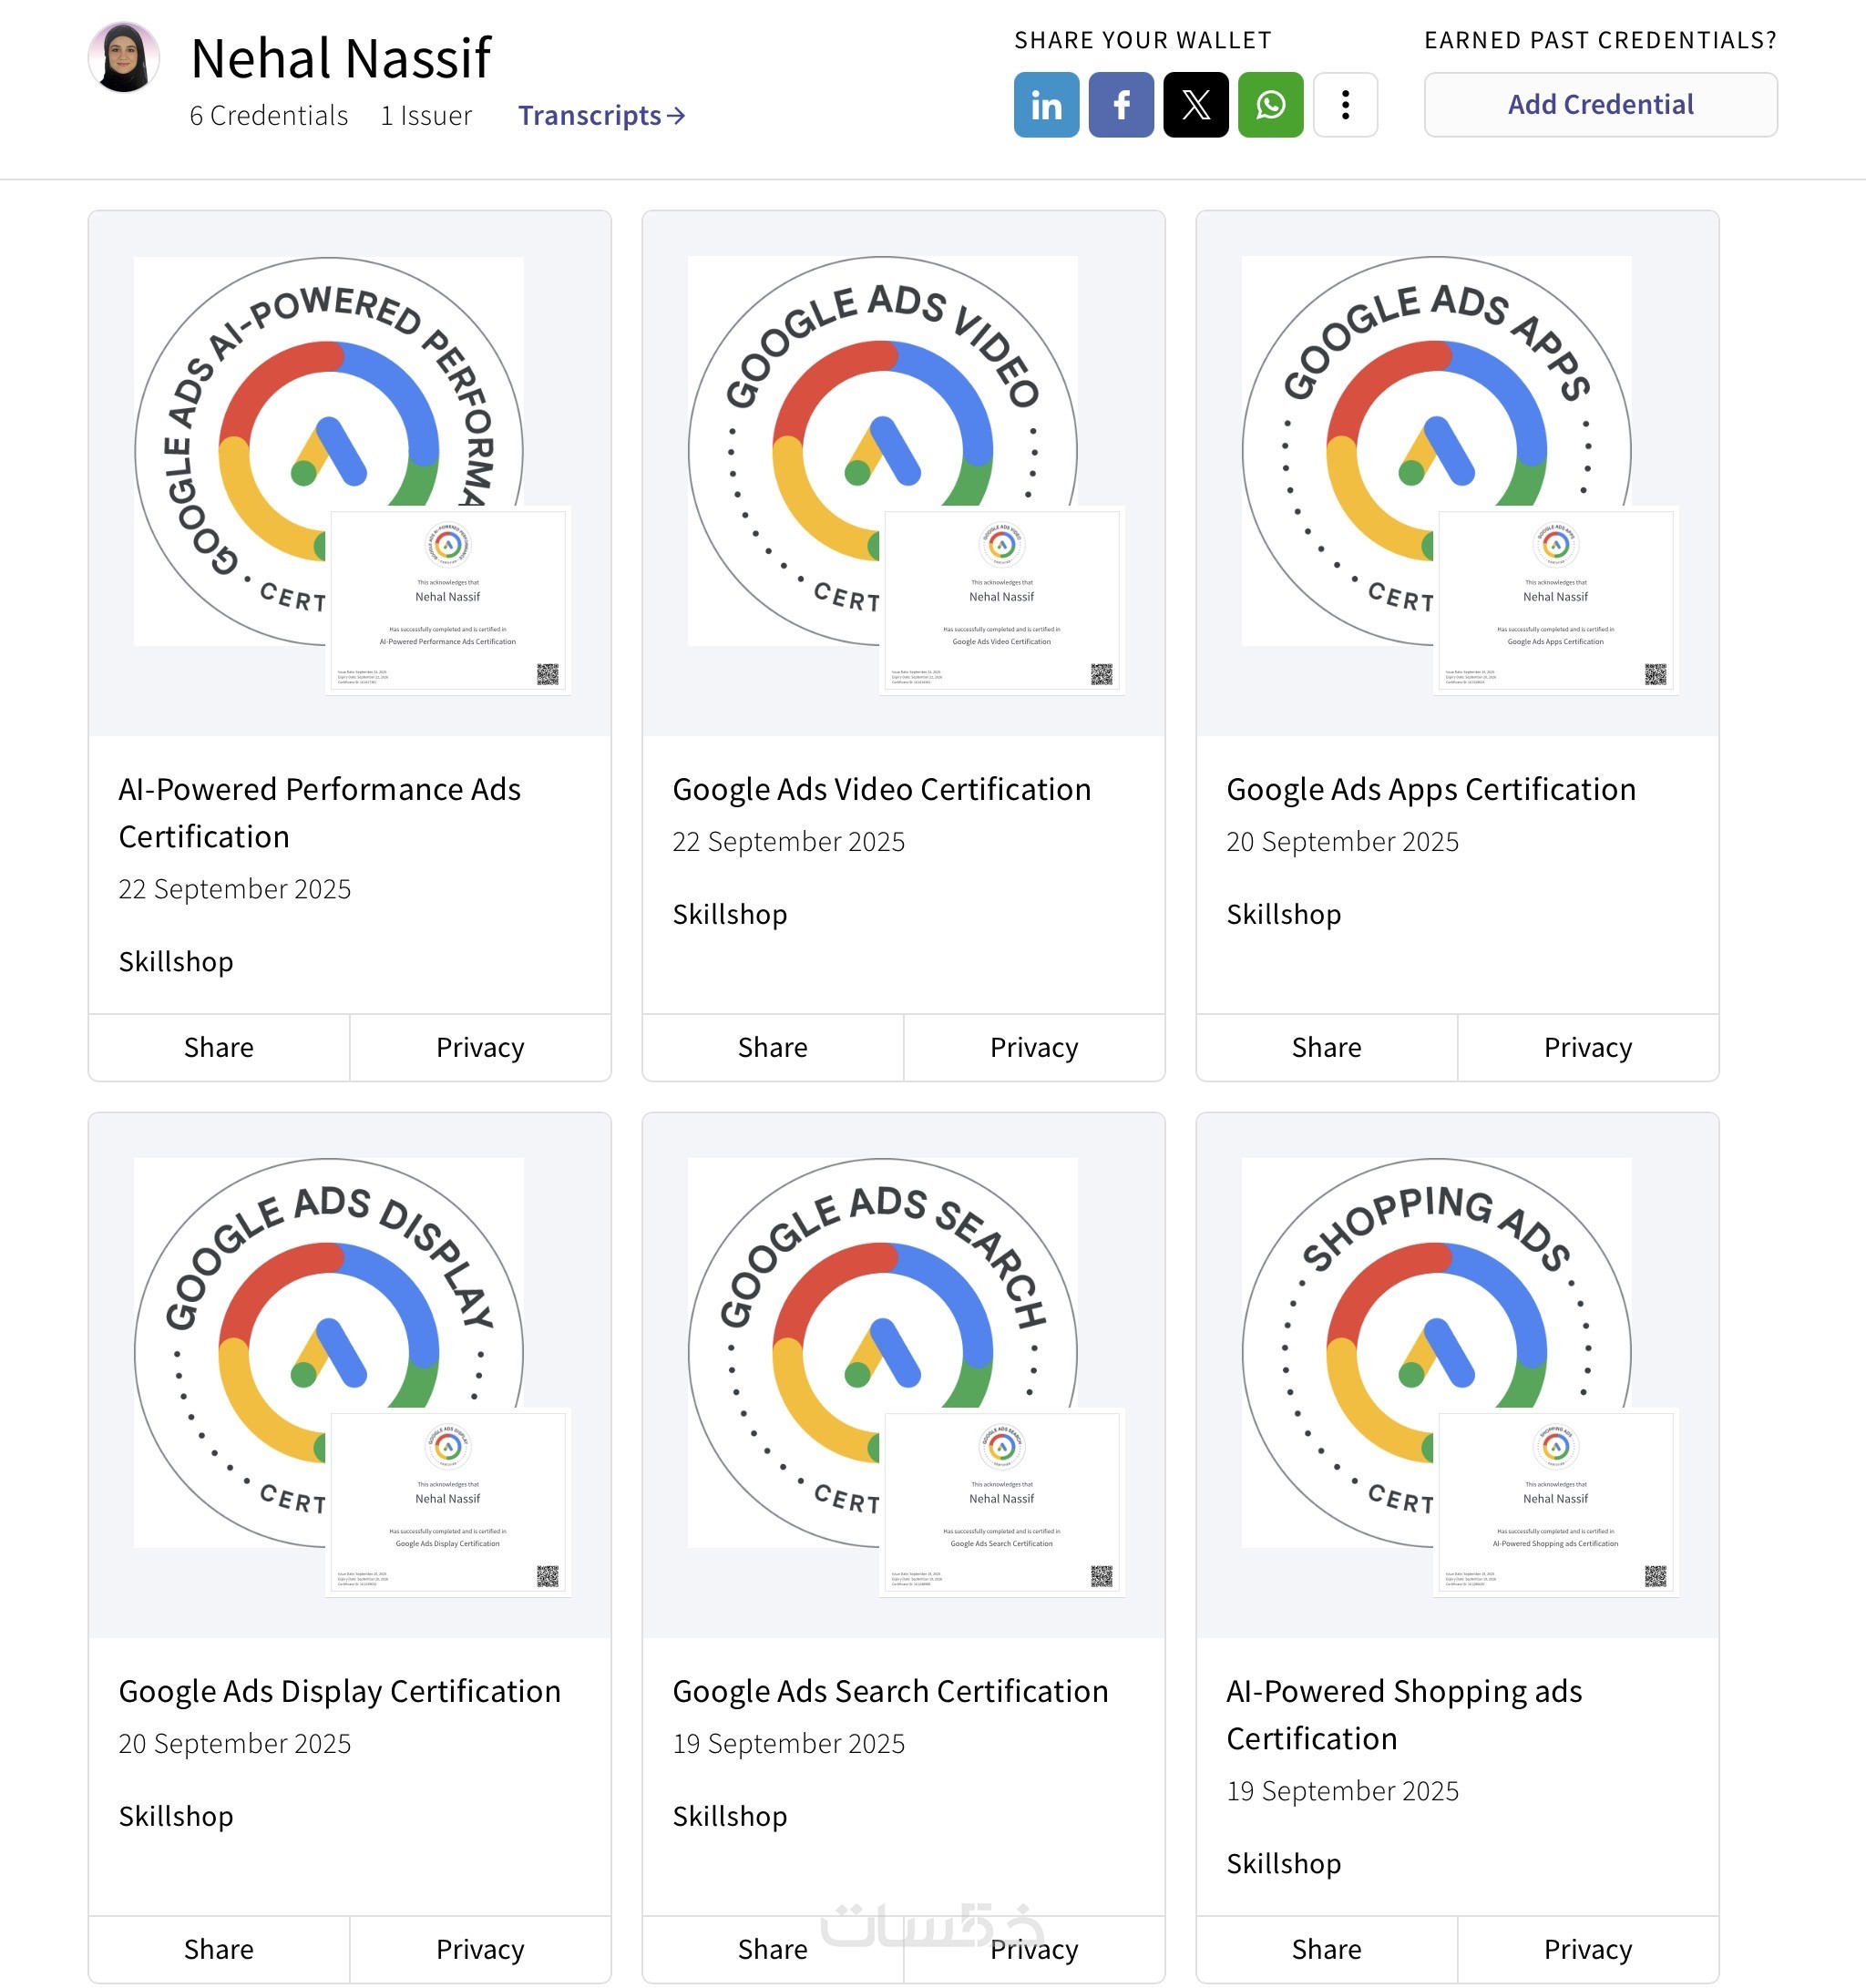1866x1988 pixels.
Task: Share the Google Ads Apps Certification
Action: pyautogui.click(x=1326, y=1047)
